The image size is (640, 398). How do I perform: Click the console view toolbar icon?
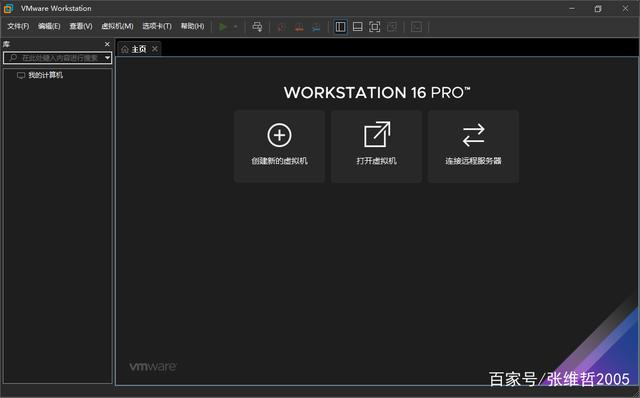[416, 27]
